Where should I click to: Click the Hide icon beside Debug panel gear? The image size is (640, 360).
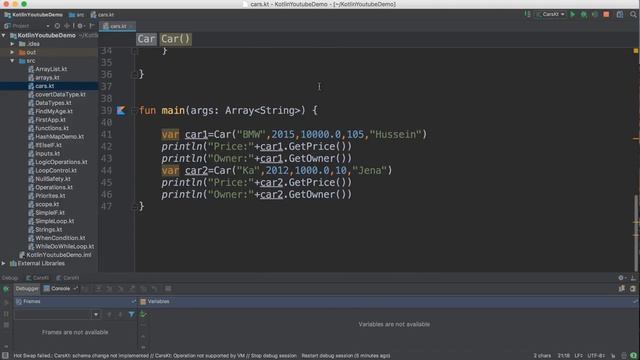tap(633, 278)
